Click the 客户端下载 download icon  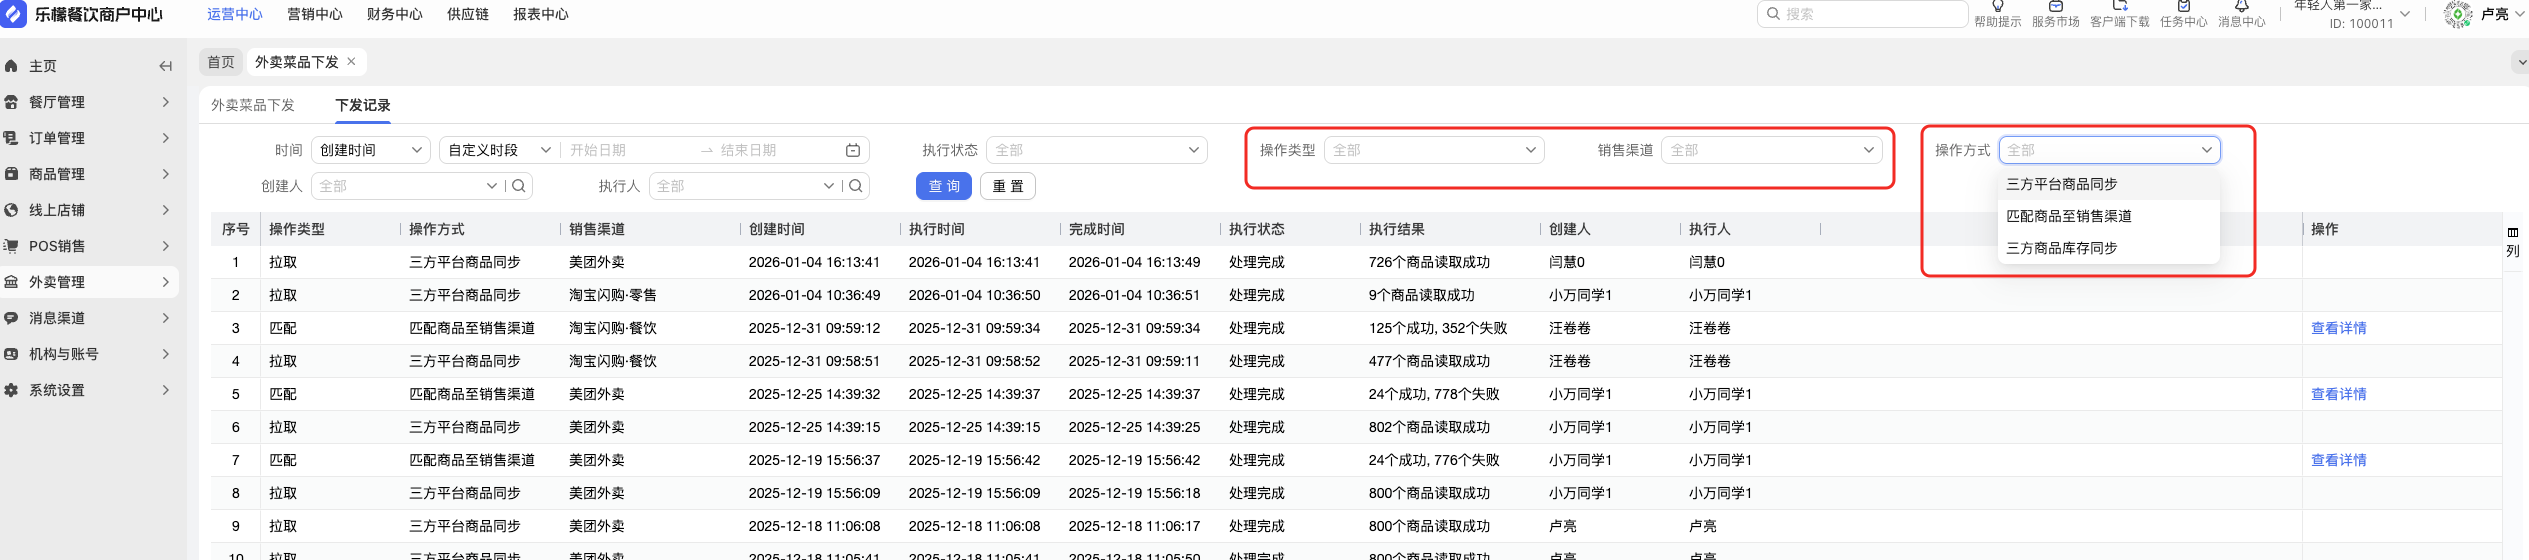pos(2119,6)
